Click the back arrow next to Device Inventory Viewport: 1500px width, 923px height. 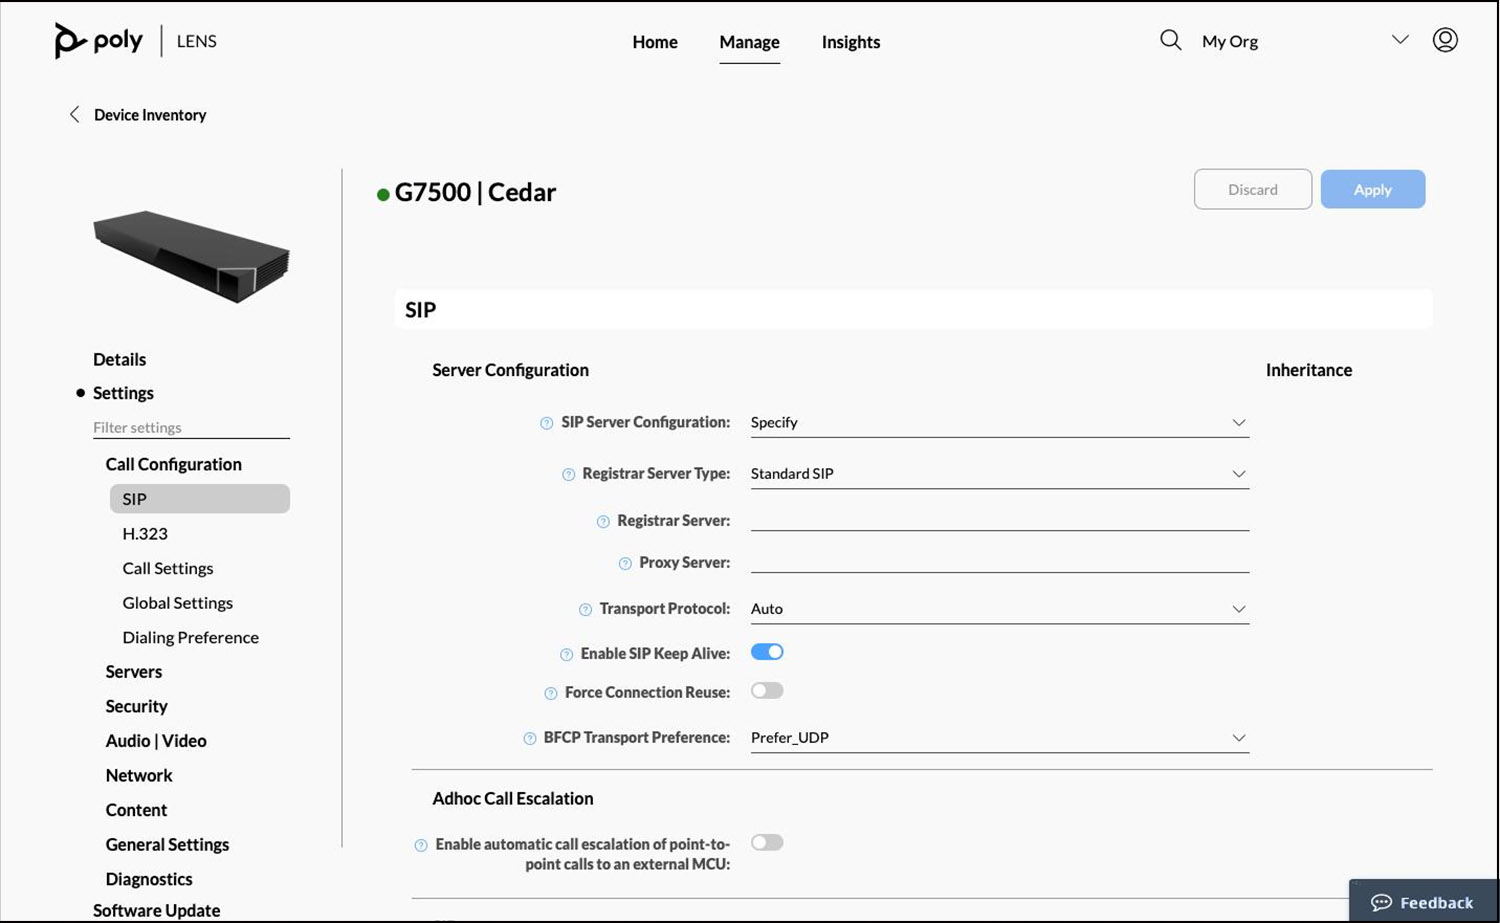pos(74,114)
